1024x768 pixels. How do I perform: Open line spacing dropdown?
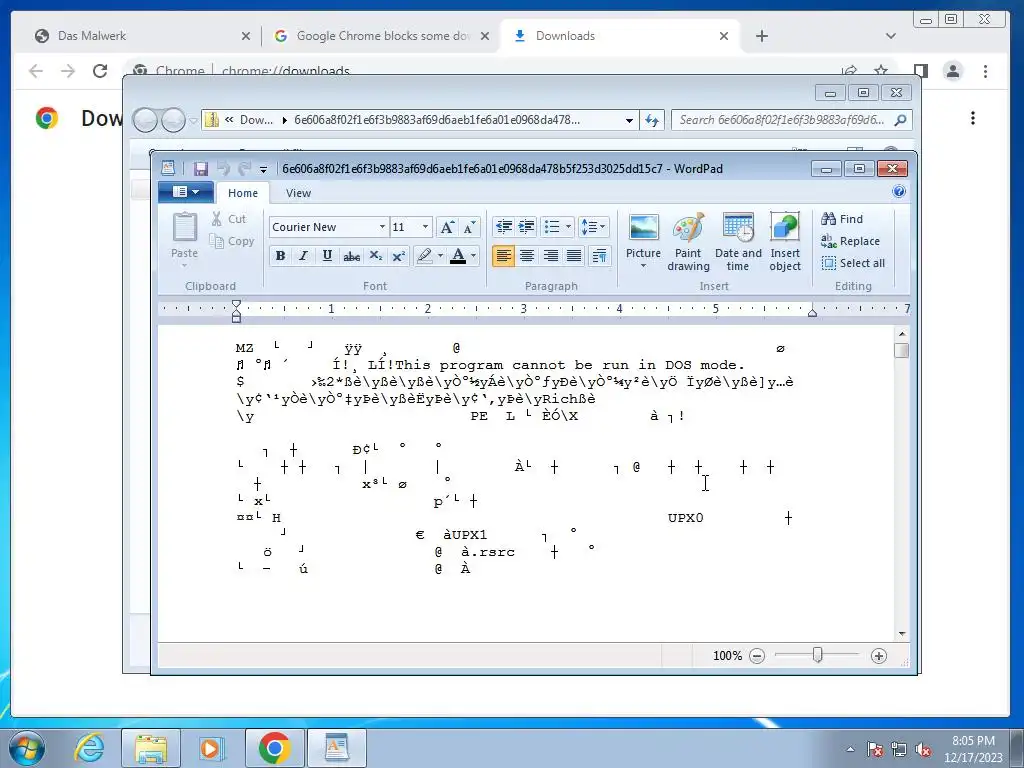coord(602,227)
